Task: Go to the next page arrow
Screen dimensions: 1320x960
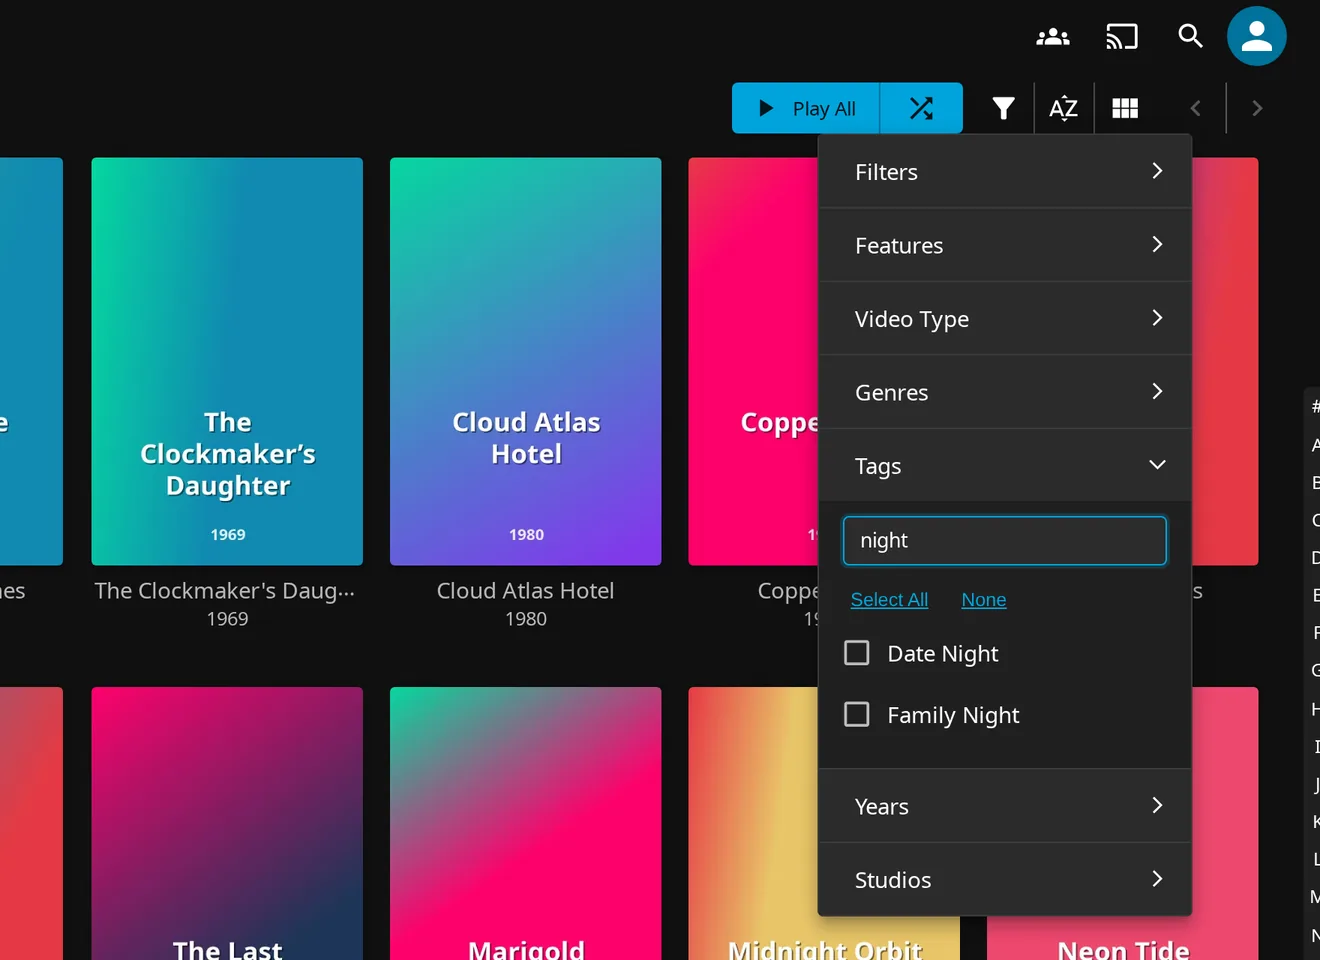Action: click(x=1257, y=108)
